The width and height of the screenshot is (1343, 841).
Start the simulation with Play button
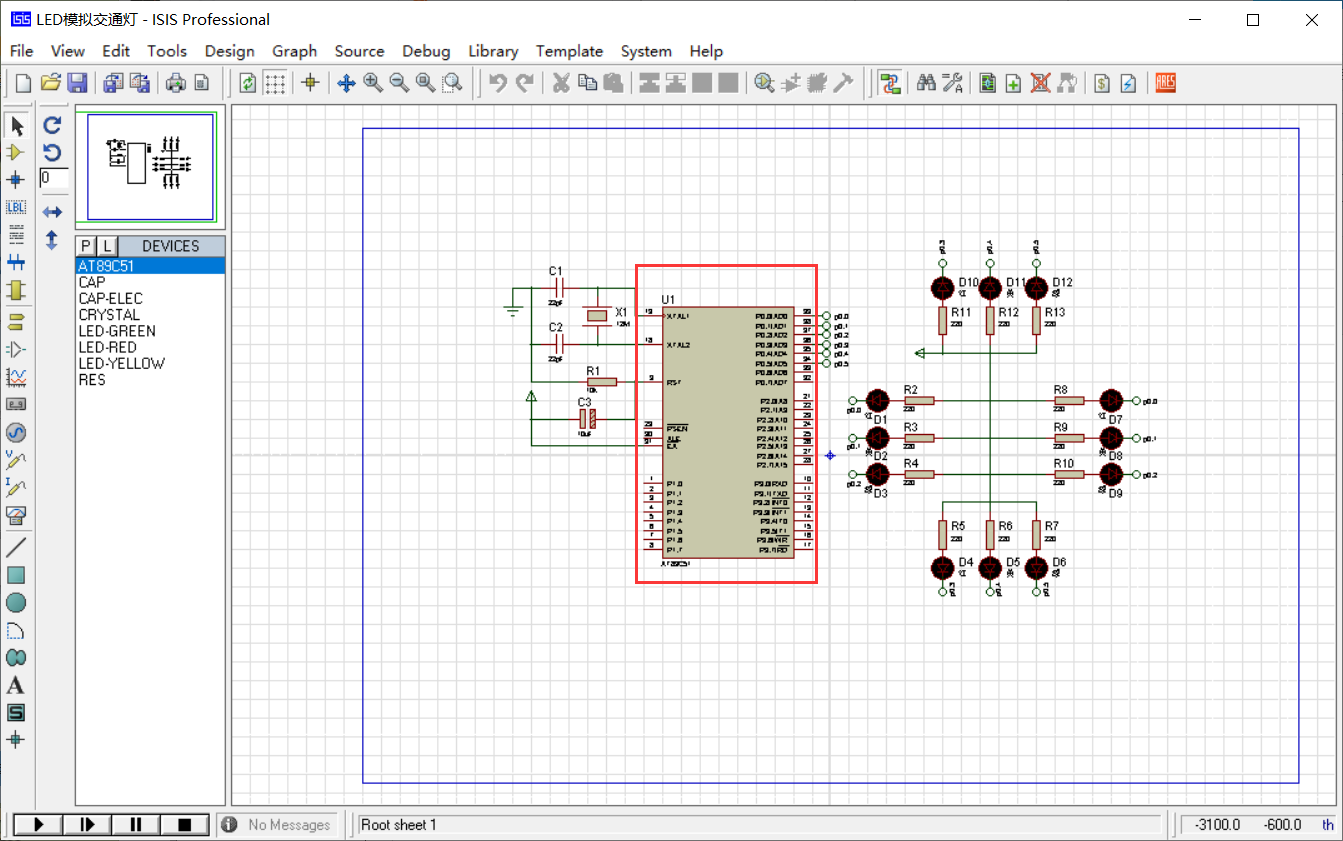click(x=39, y=825)
